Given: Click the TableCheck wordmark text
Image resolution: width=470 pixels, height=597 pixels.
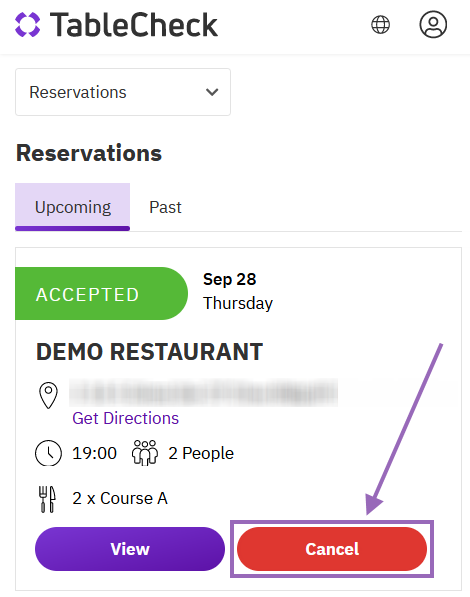Looking at the screenshot, I should 134,25.
